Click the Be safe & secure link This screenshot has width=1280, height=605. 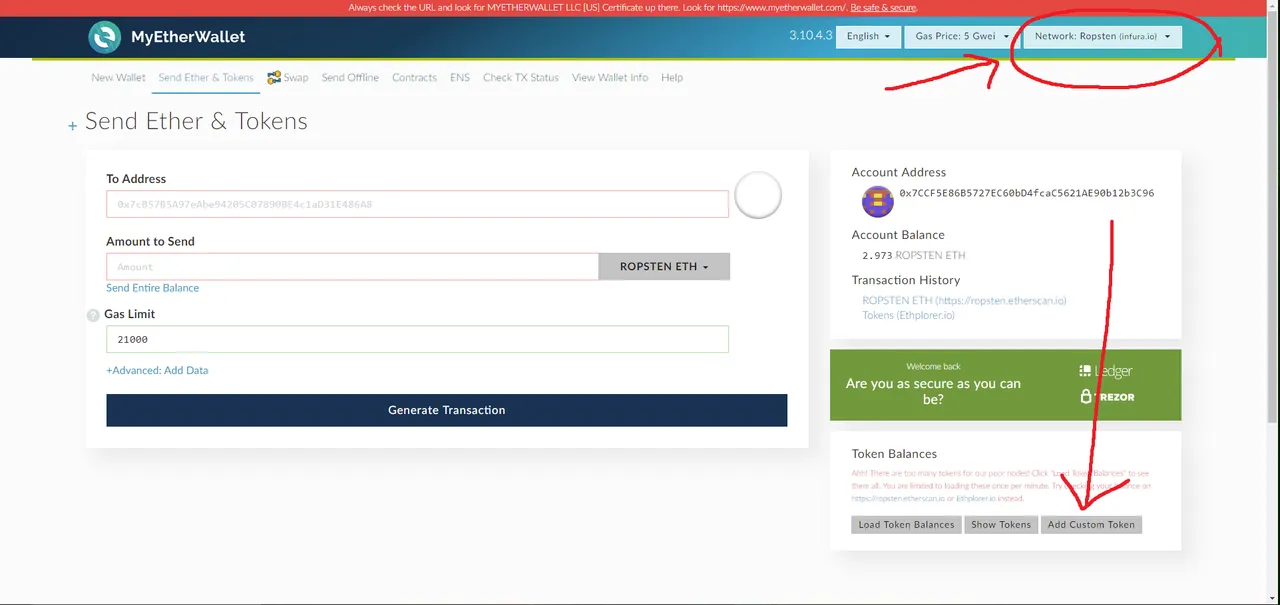pyautogui.click(x=884, y=8)
